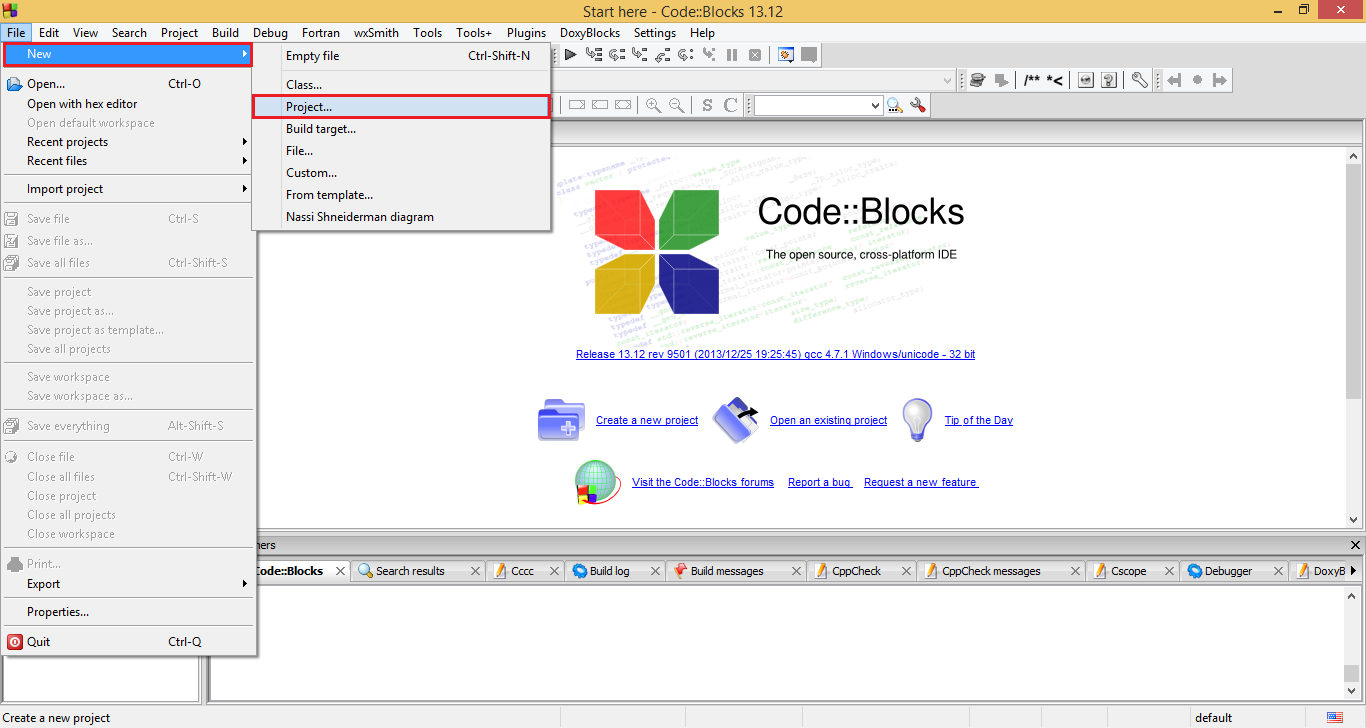Close the Build messages tab
Screen dimensions: 1366x728
797,571
